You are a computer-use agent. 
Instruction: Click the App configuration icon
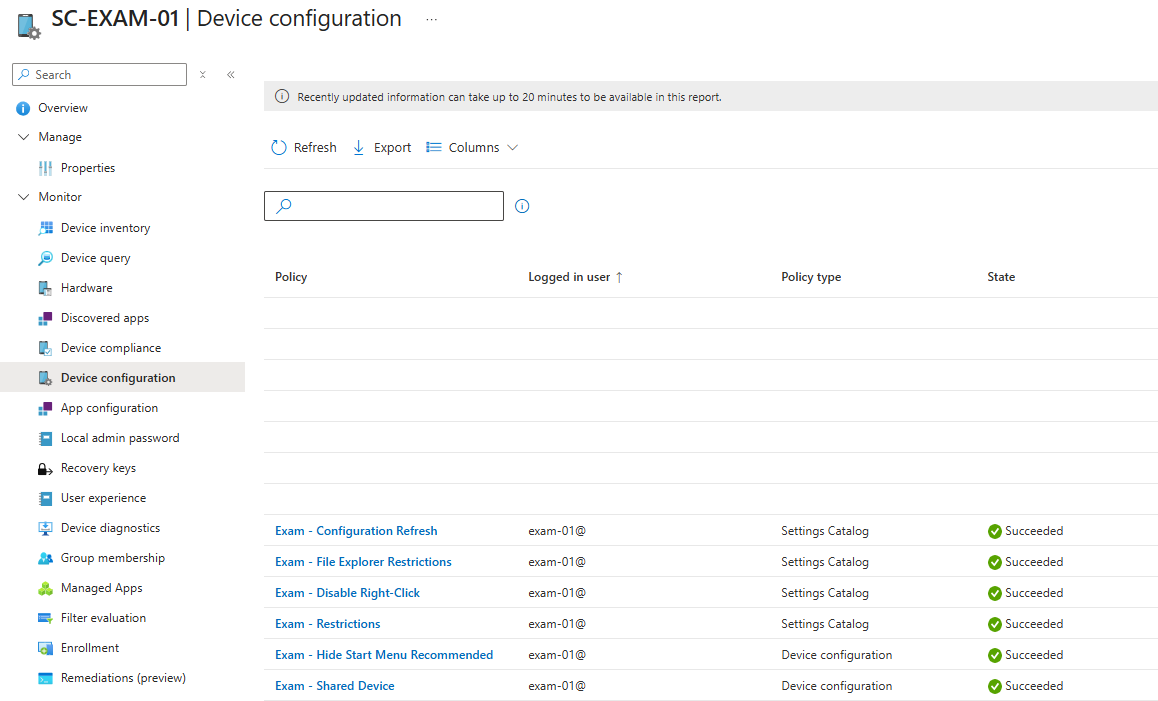click(45, 408)
